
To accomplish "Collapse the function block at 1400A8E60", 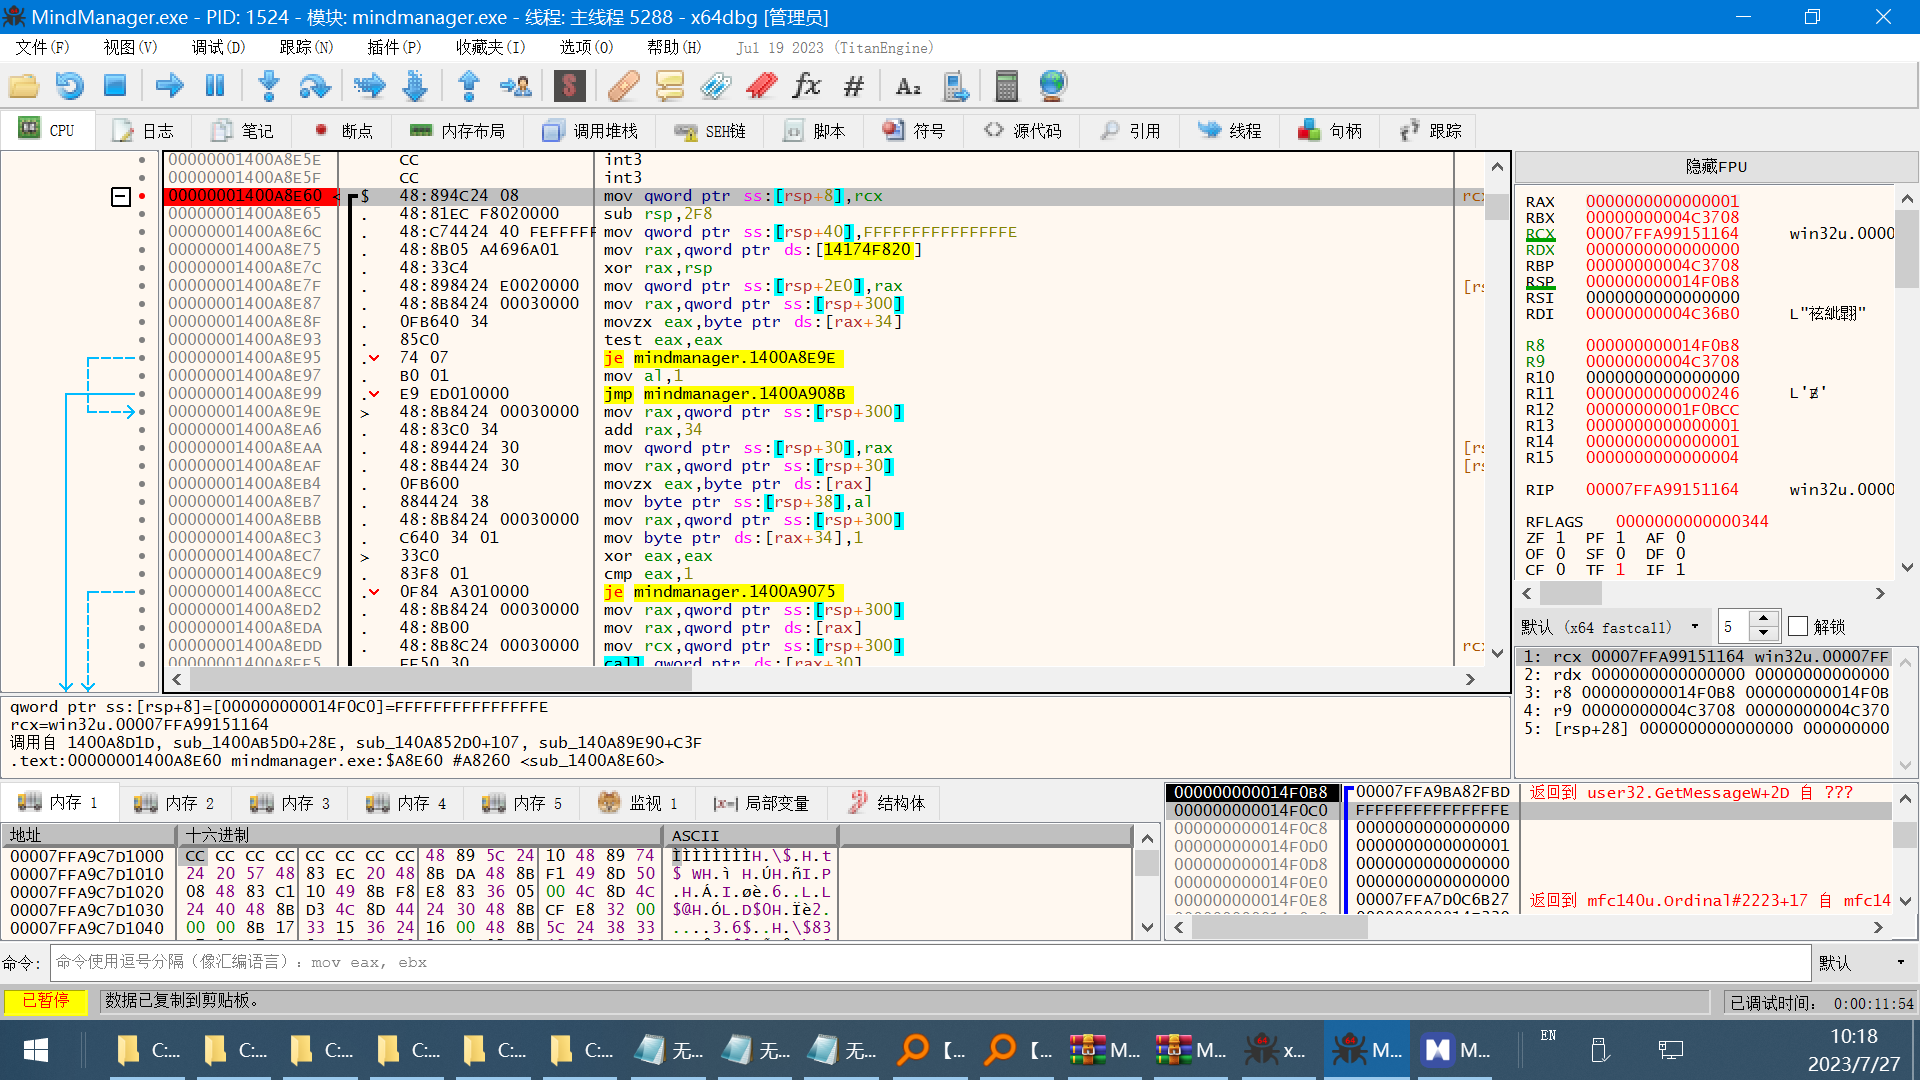I will coord(120,197).
